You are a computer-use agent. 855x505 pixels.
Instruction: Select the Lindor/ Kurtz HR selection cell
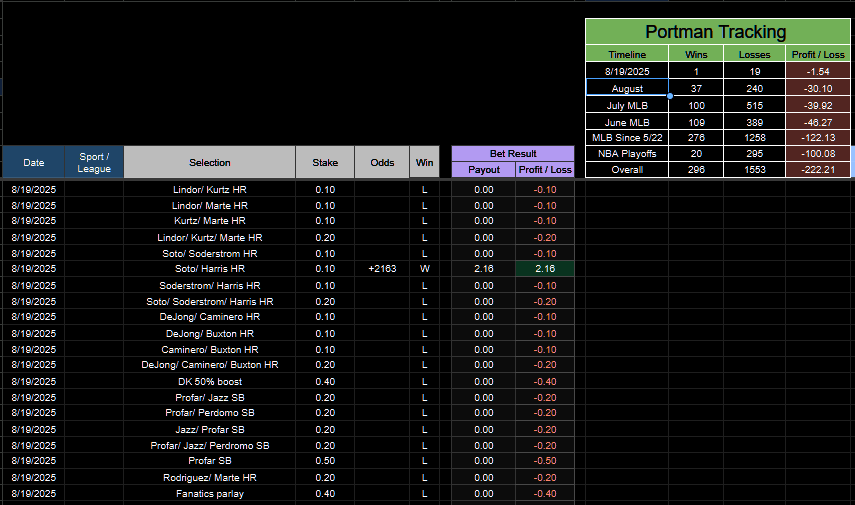click(209, 189)
